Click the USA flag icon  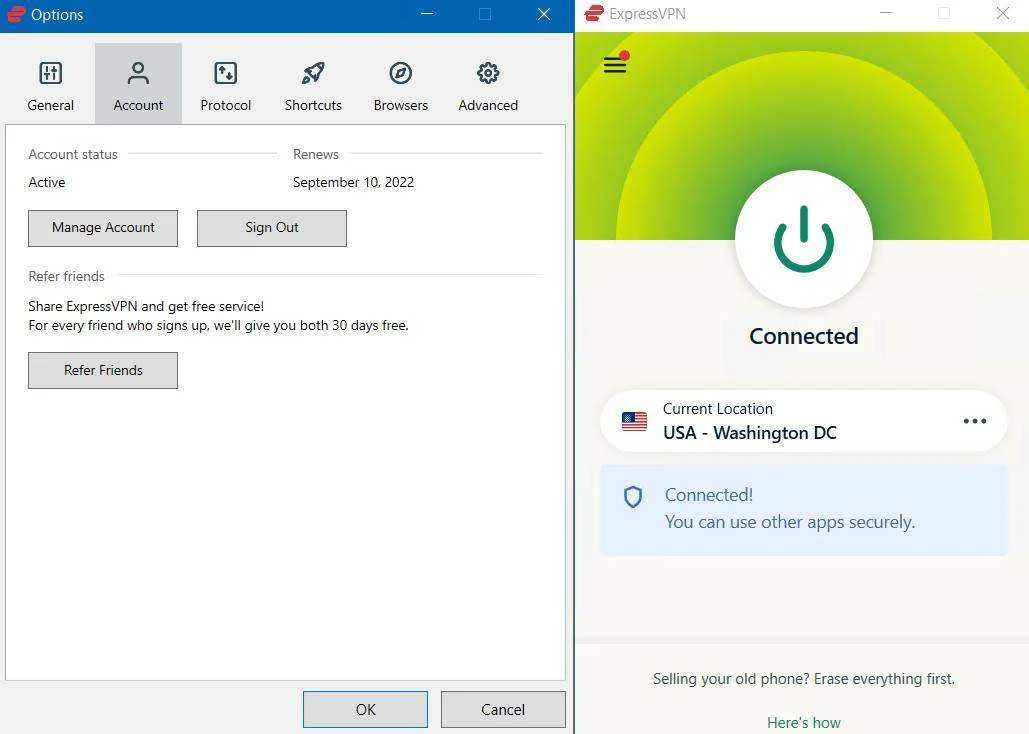coord(634,421)
